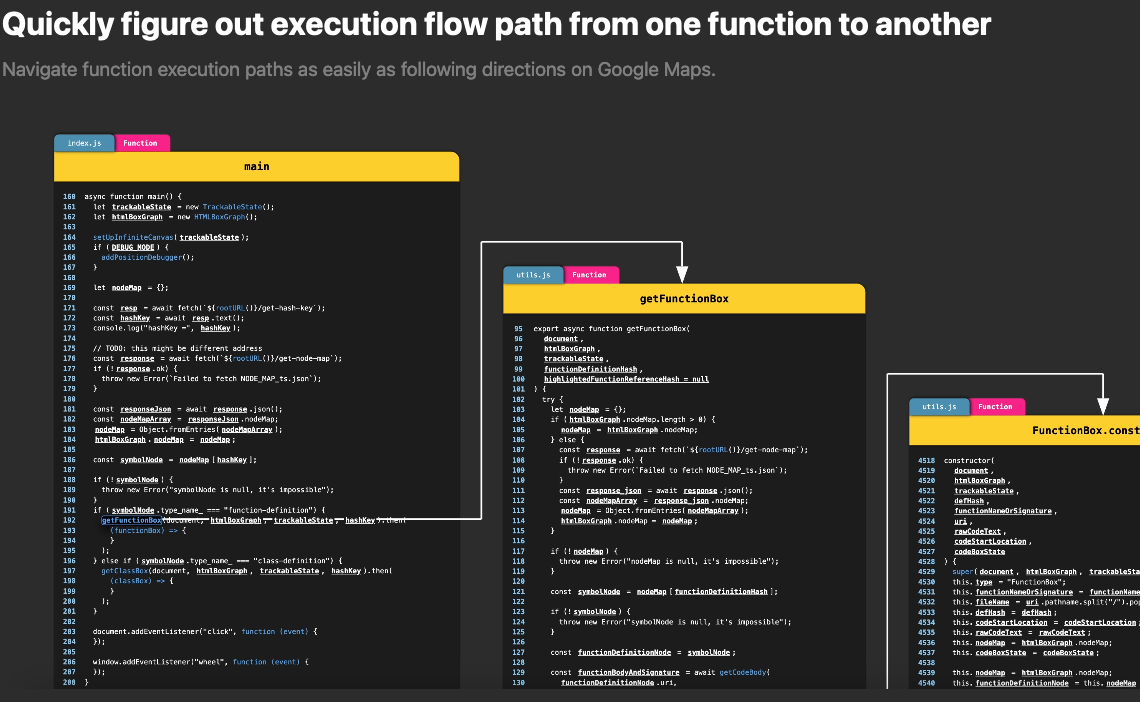Click the yellow getFunctionBox header bar

point(684,299)
